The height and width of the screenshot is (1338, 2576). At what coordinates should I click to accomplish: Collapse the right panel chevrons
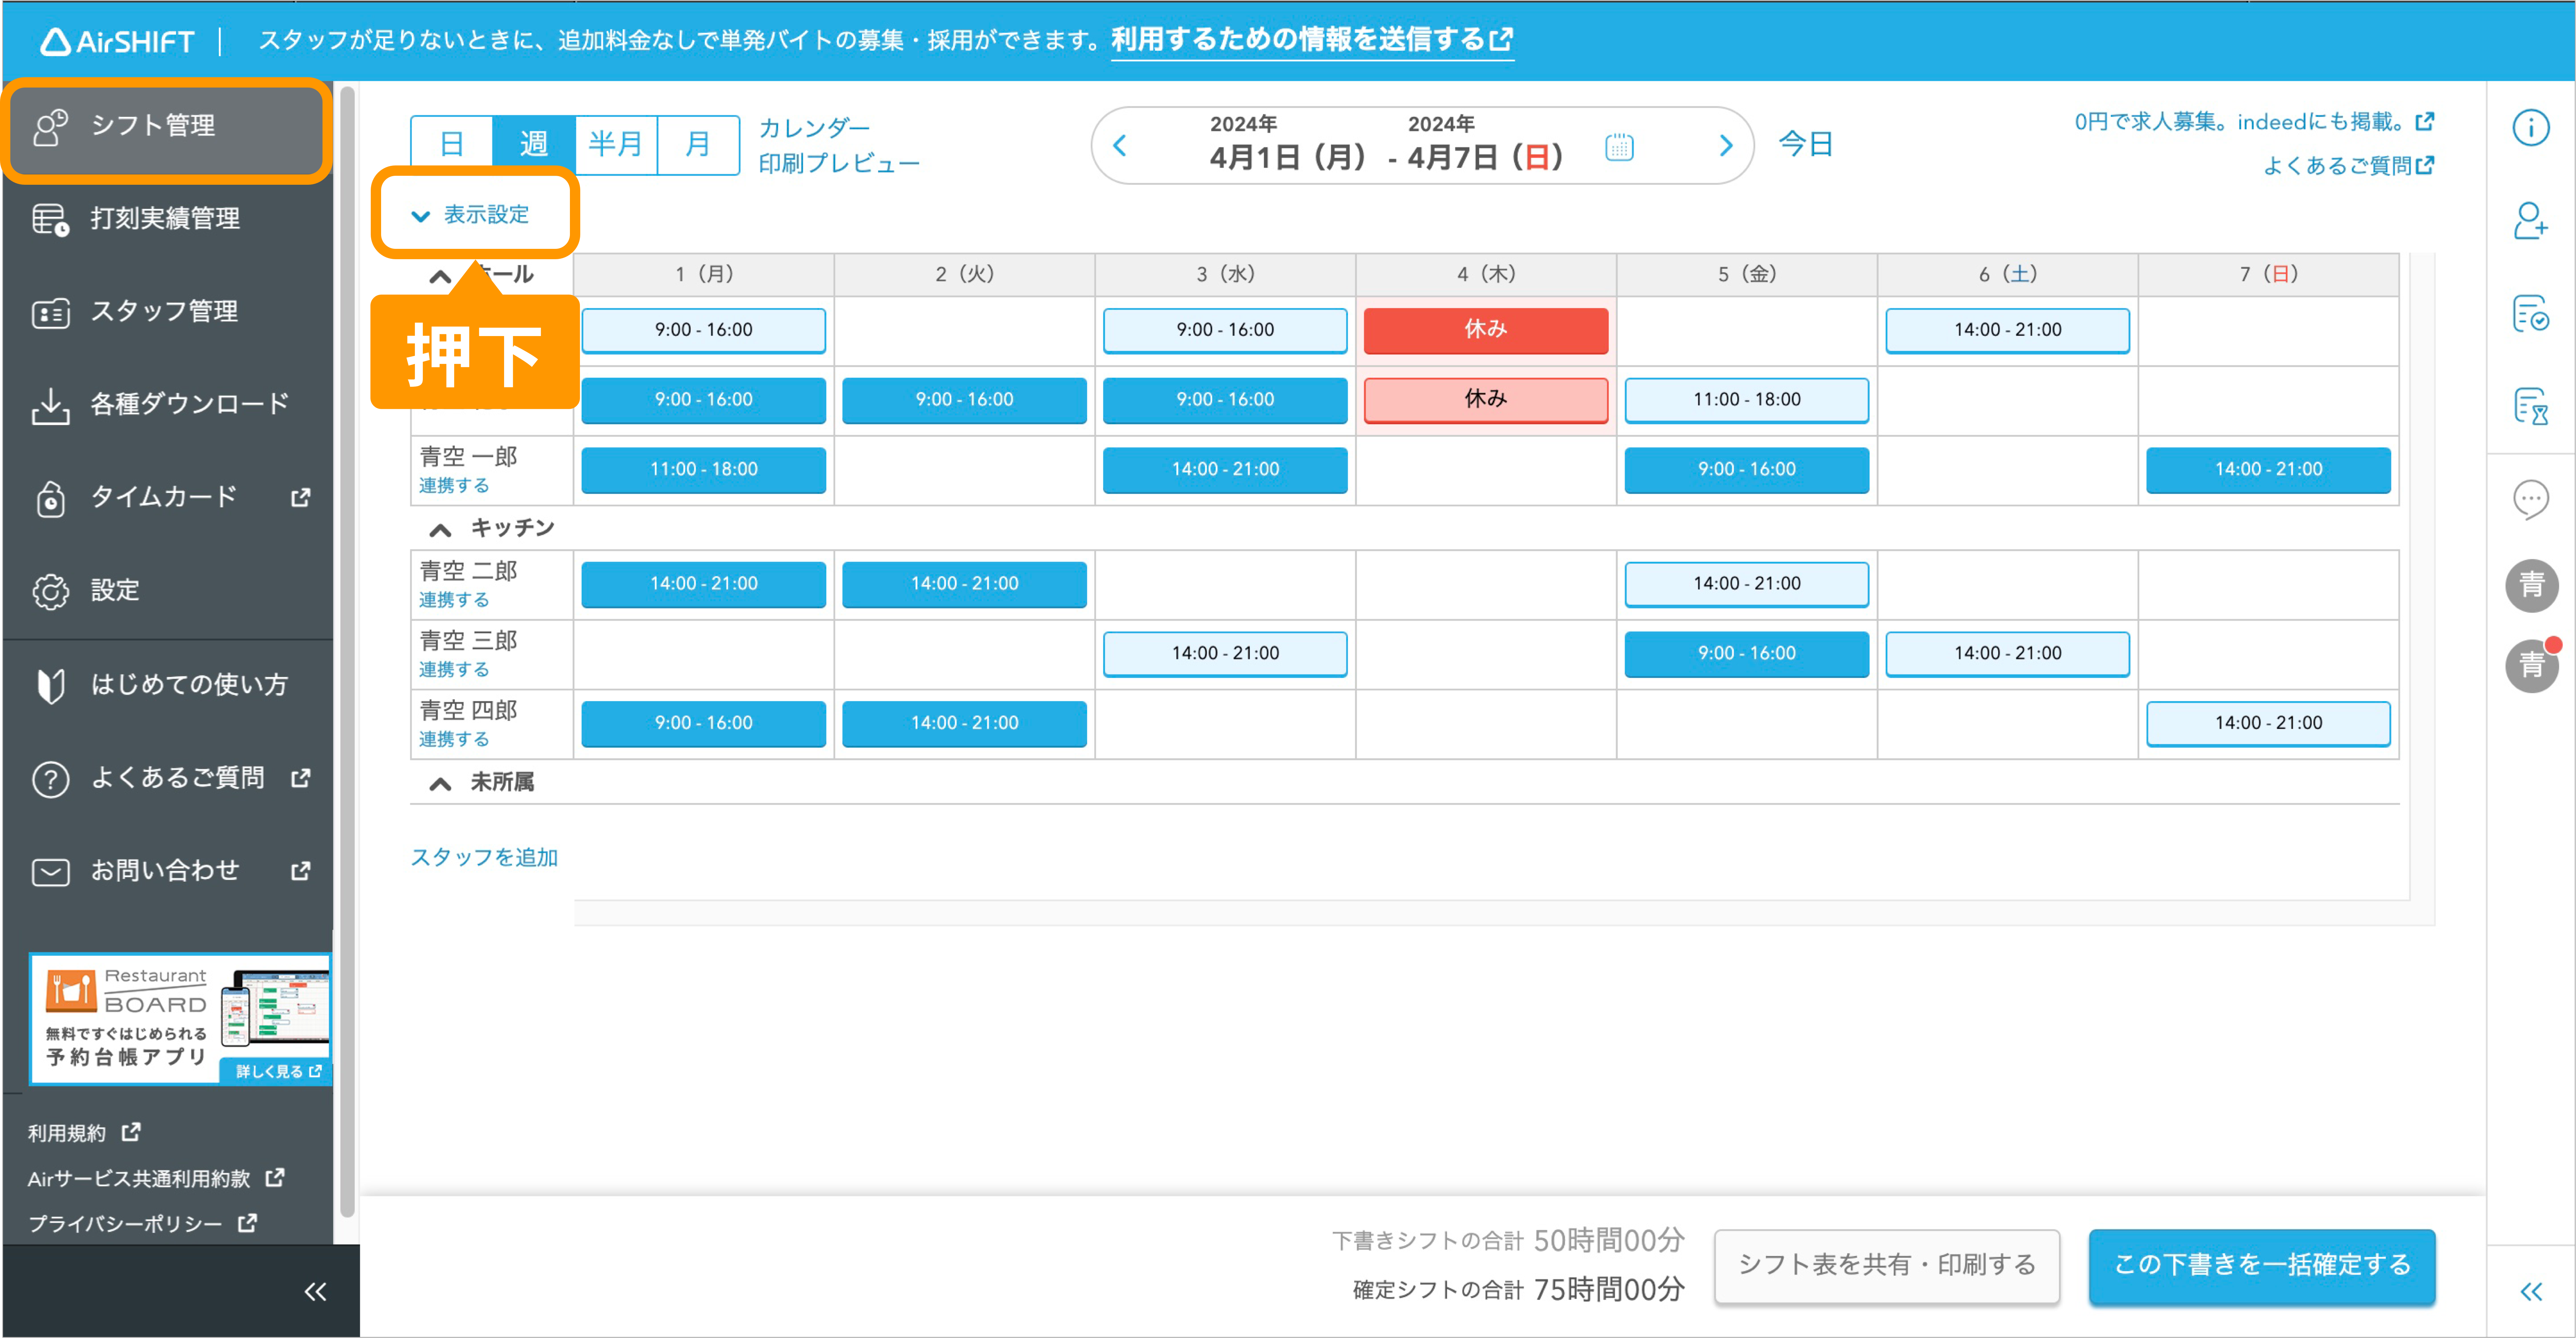pyautogui.click(x=2531, y=1292)
